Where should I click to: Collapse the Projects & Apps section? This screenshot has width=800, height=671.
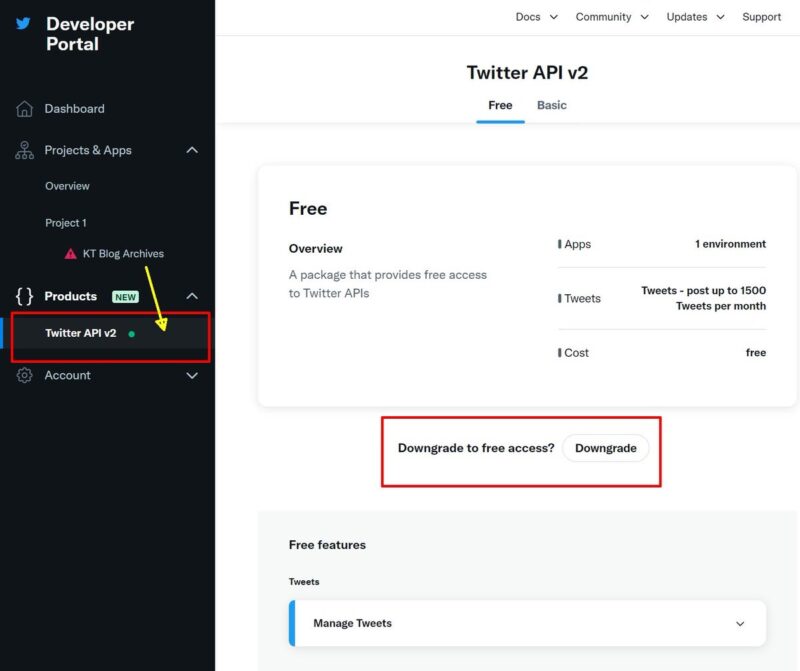tap(191, 150)
